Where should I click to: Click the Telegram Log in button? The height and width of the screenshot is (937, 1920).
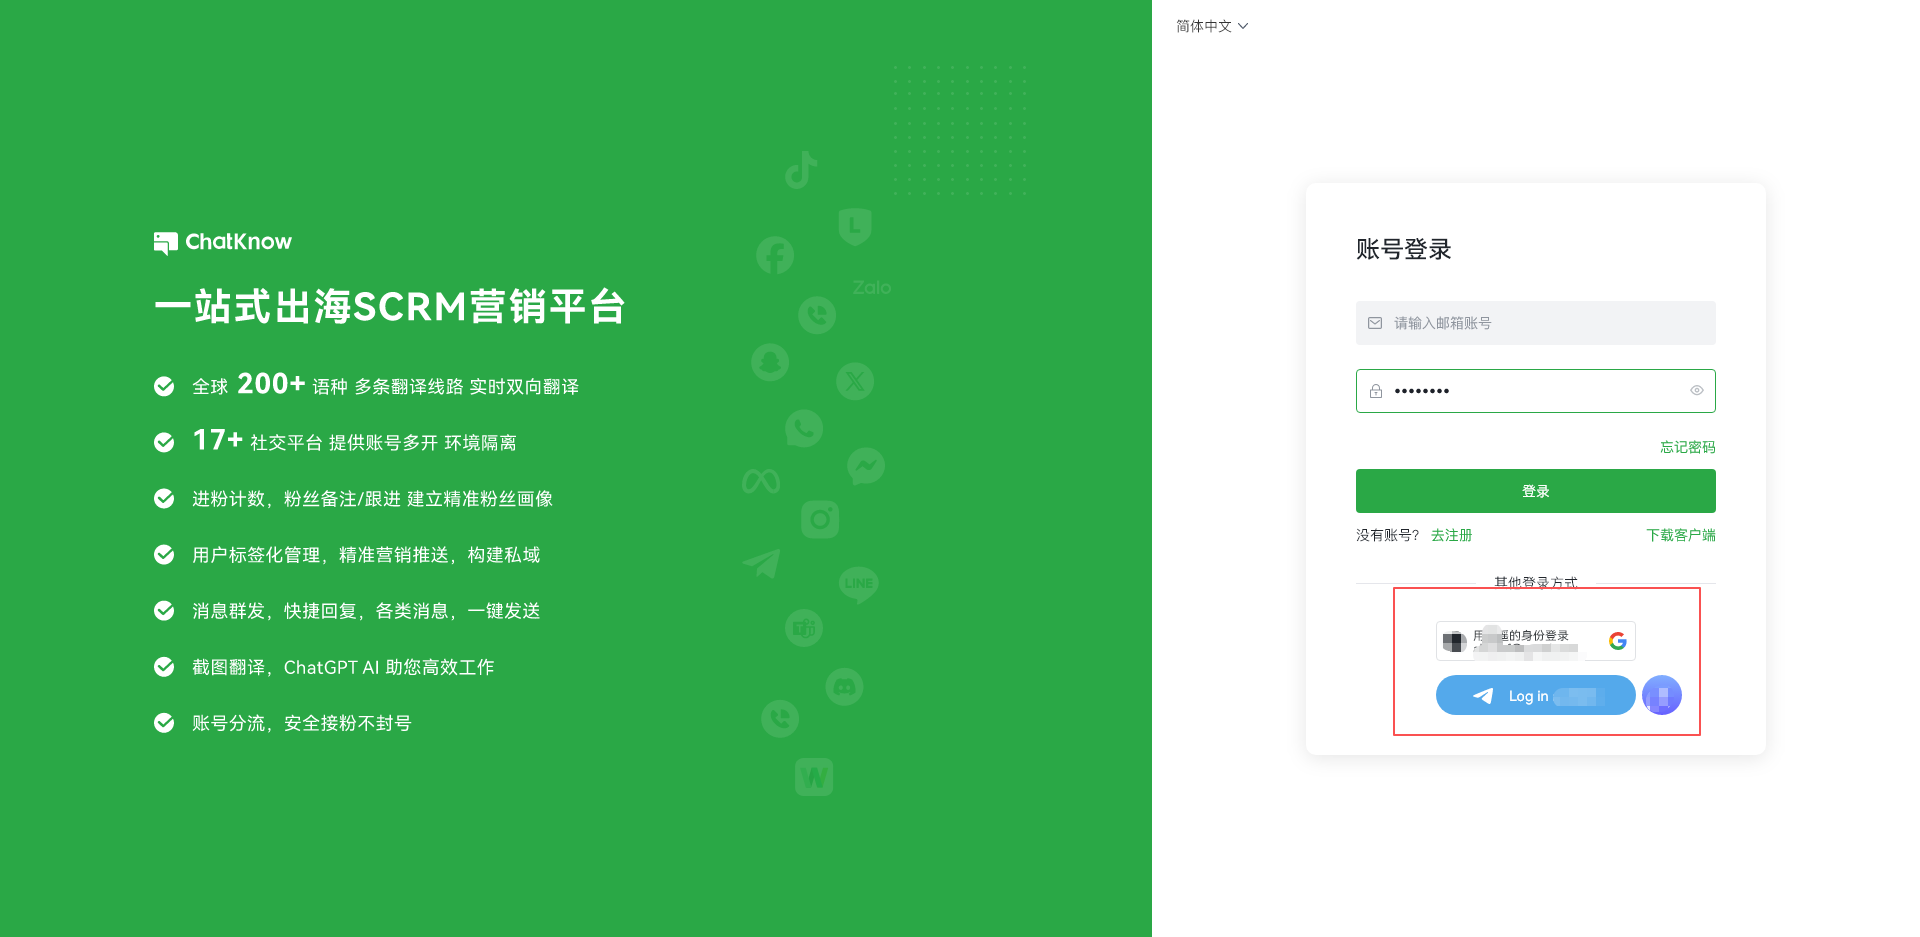1535,696
